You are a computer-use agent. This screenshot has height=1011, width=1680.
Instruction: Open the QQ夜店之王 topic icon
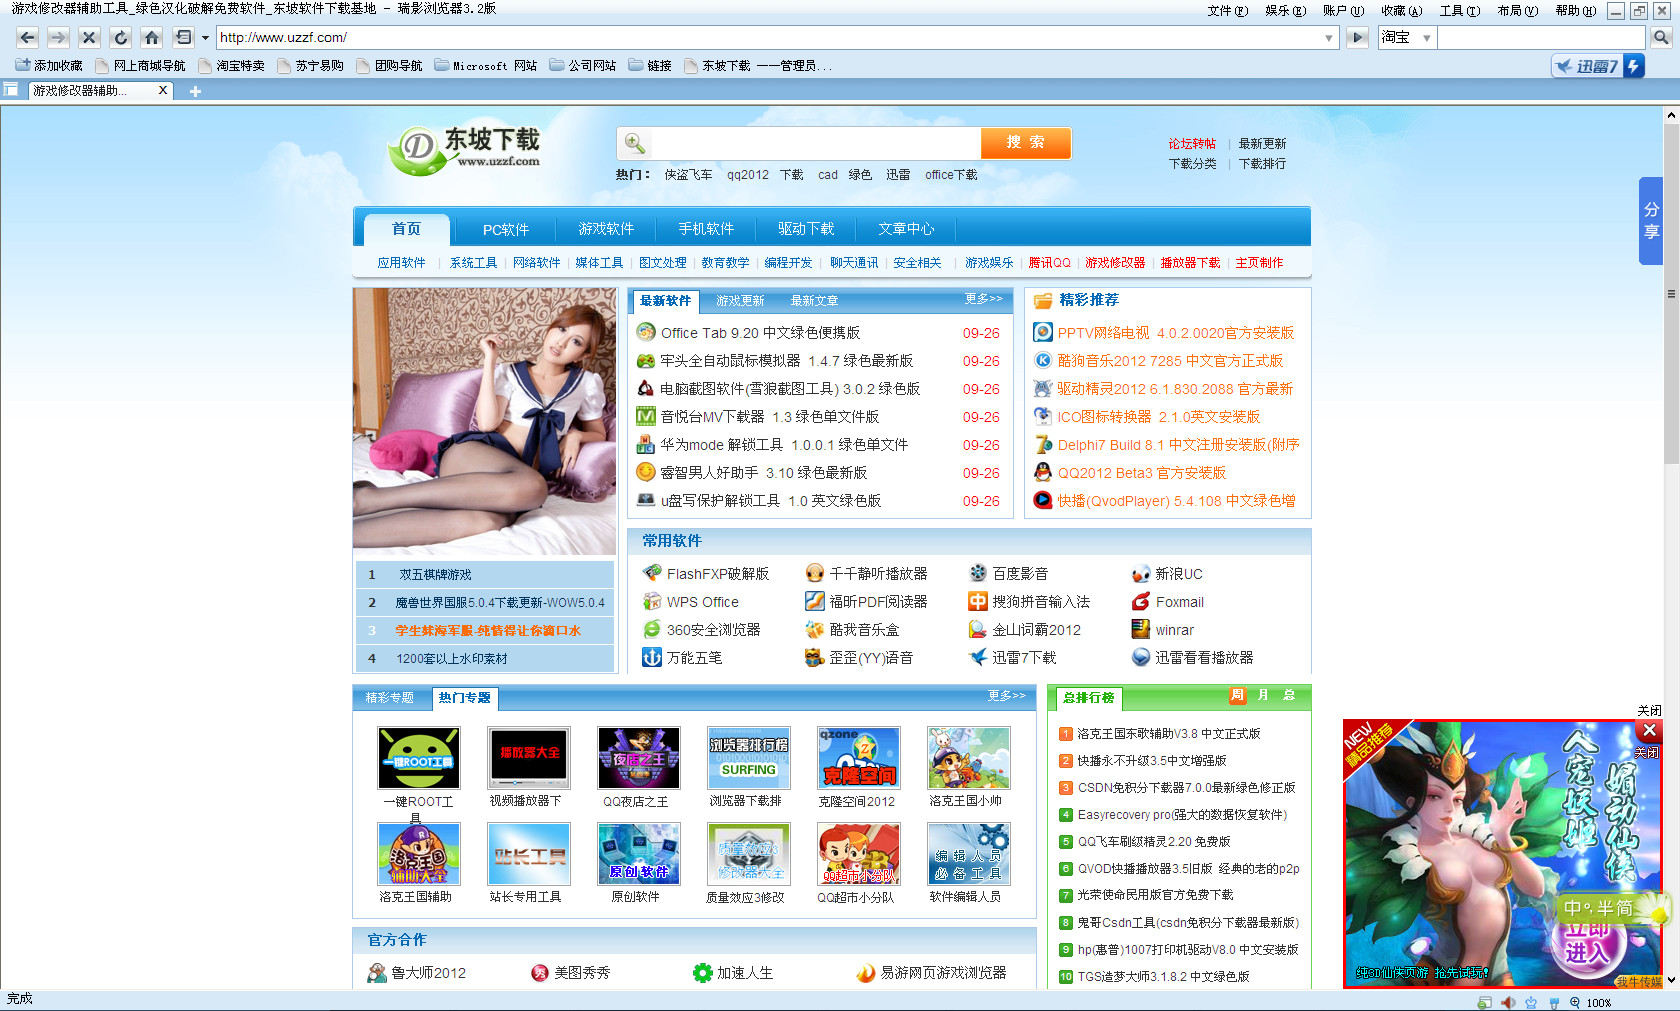click(x=639, y=757)
